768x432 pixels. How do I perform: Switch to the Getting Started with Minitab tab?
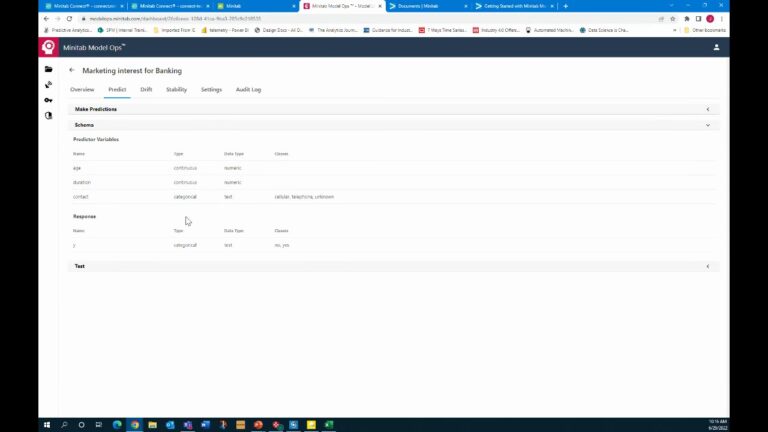[514, 6]
